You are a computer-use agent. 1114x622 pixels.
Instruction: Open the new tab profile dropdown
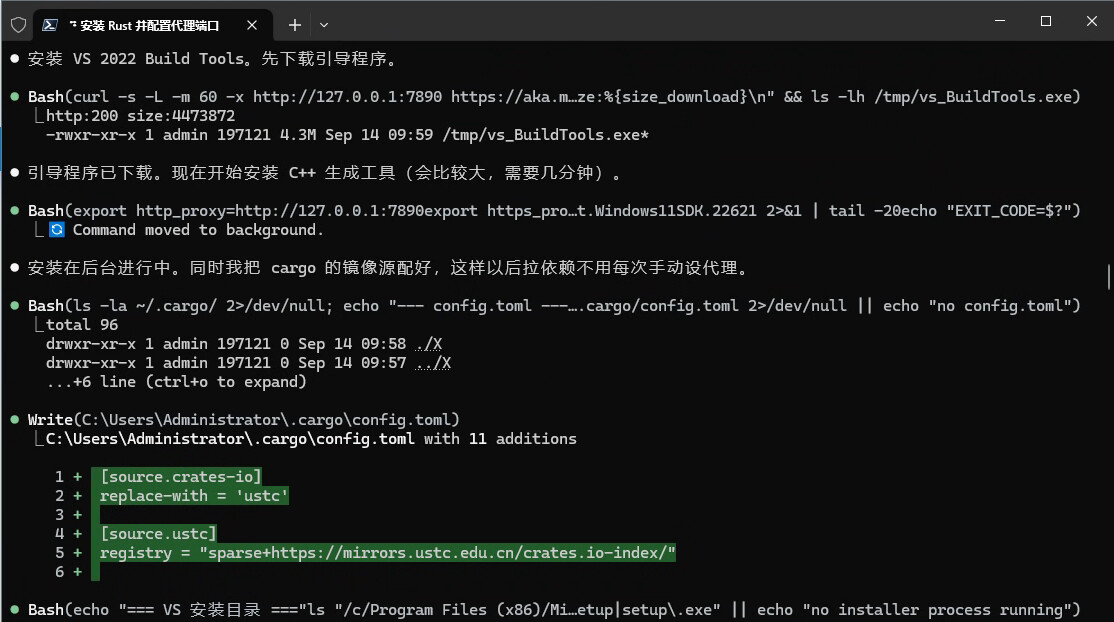[324, 25]
